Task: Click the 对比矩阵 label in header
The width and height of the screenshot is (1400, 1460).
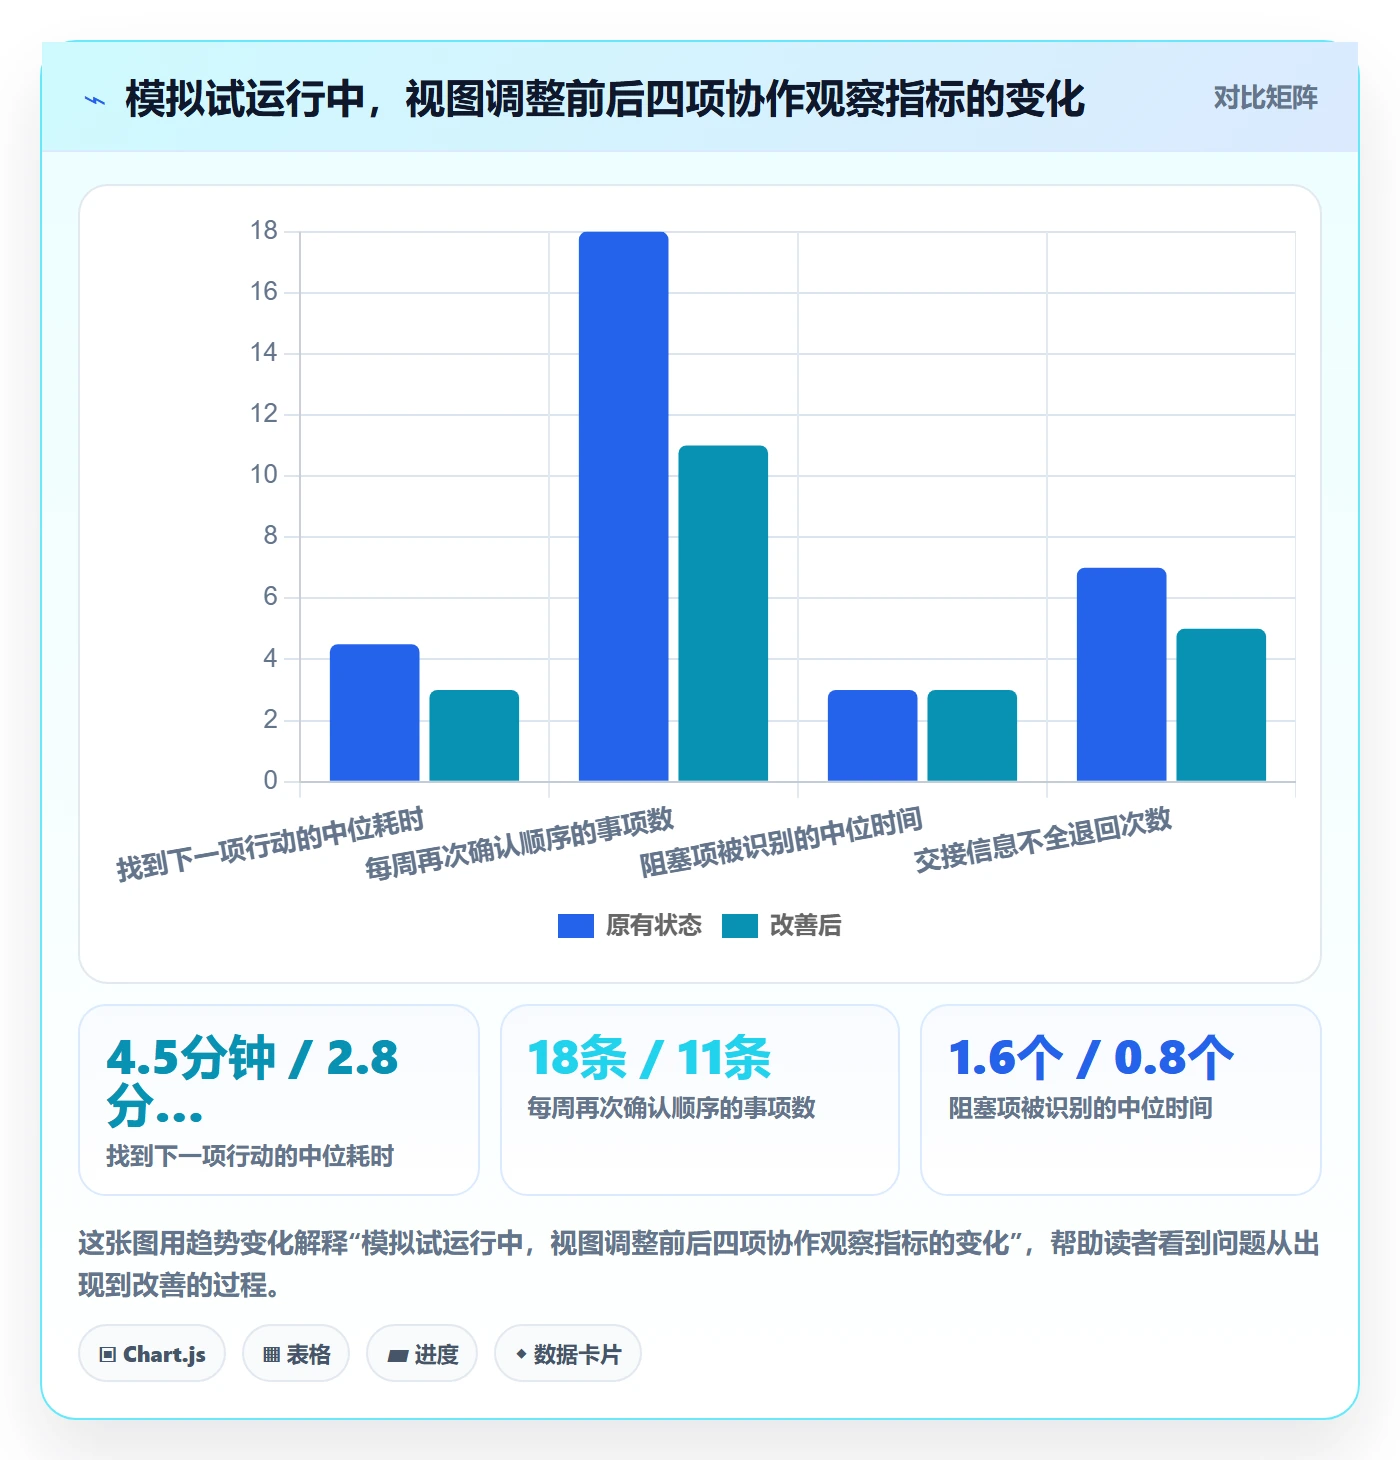Action: coord(1265,98)
